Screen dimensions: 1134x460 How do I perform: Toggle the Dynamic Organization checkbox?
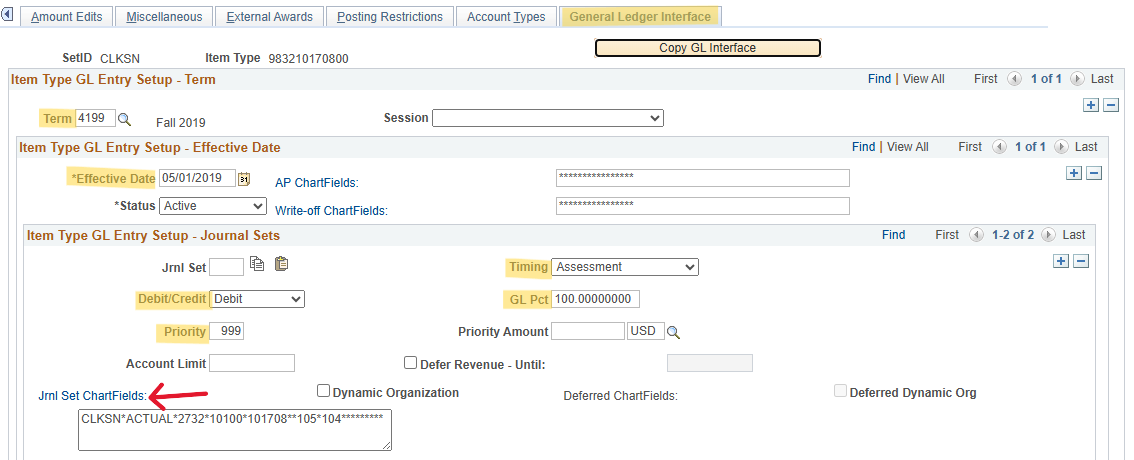click(323, 391)
